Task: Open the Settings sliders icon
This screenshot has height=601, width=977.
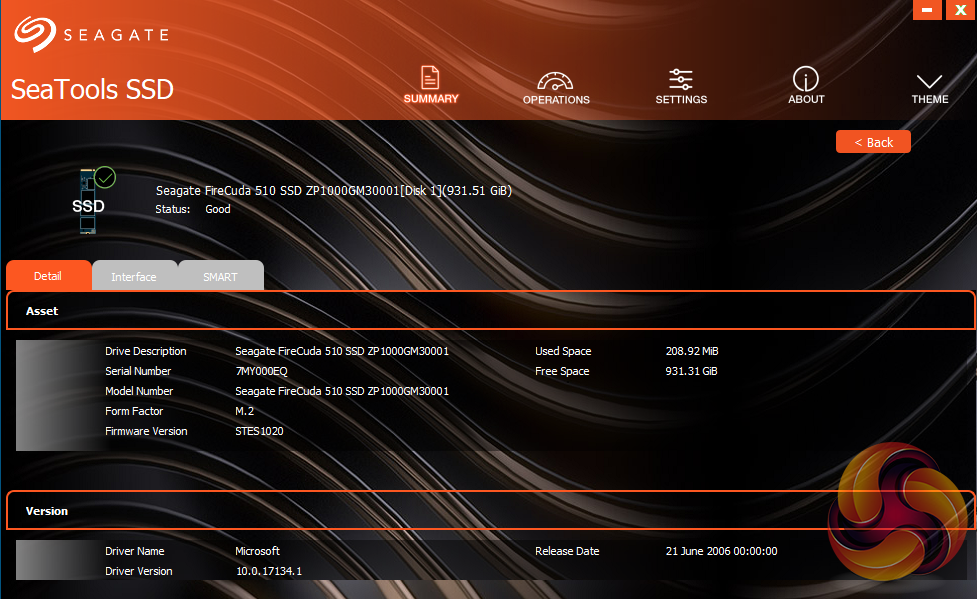Action: 681,86
